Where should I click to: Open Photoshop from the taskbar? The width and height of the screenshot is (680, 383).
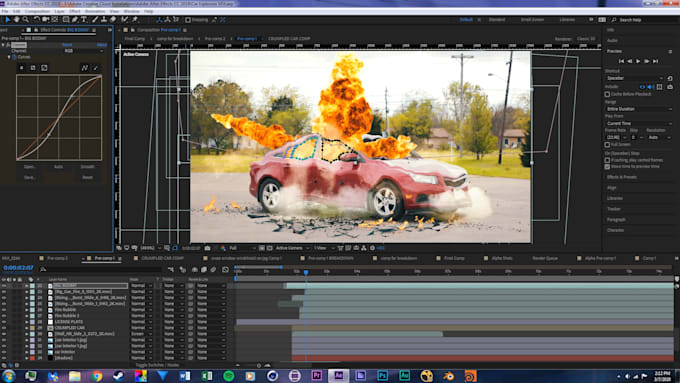coord(382,376)
